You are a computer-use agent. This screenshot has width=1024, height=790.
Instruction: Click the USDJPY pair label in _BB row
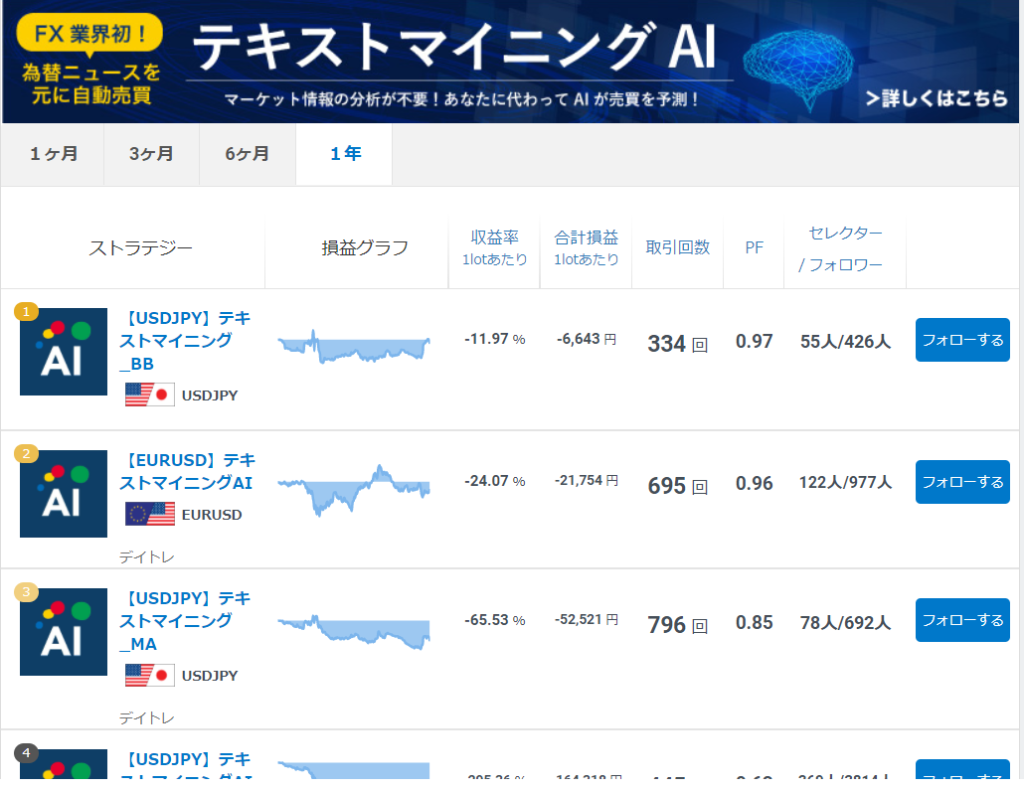click(x=210, y=396)
